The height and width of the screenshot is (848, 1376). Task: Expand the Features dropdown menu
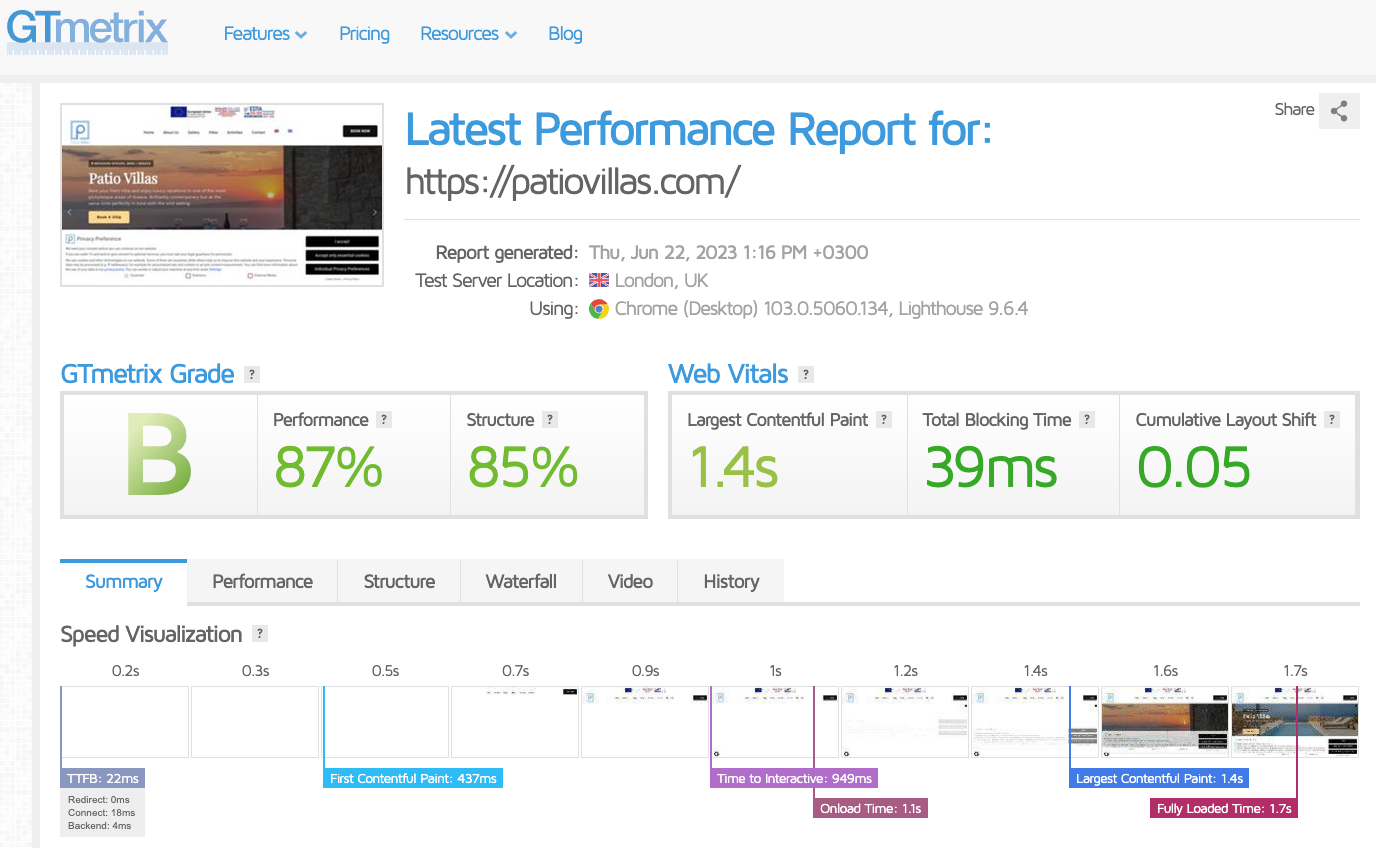tap(265, 34)
